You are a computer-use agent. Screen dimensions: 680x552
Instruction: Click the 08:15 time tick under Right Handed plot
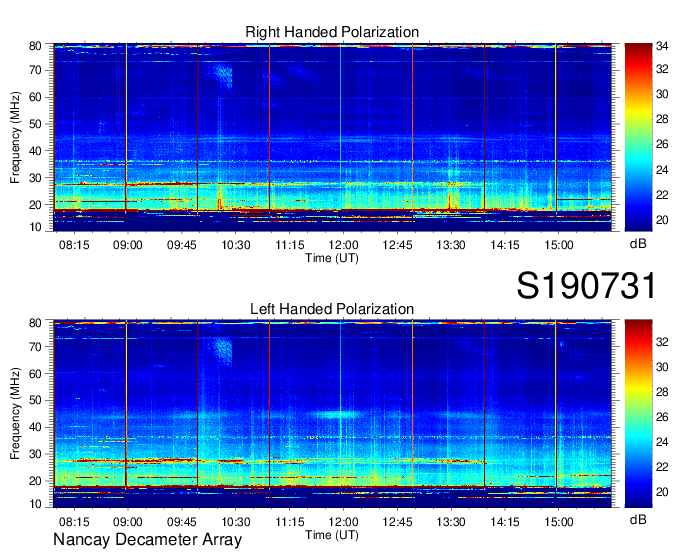tap(74, 245)
